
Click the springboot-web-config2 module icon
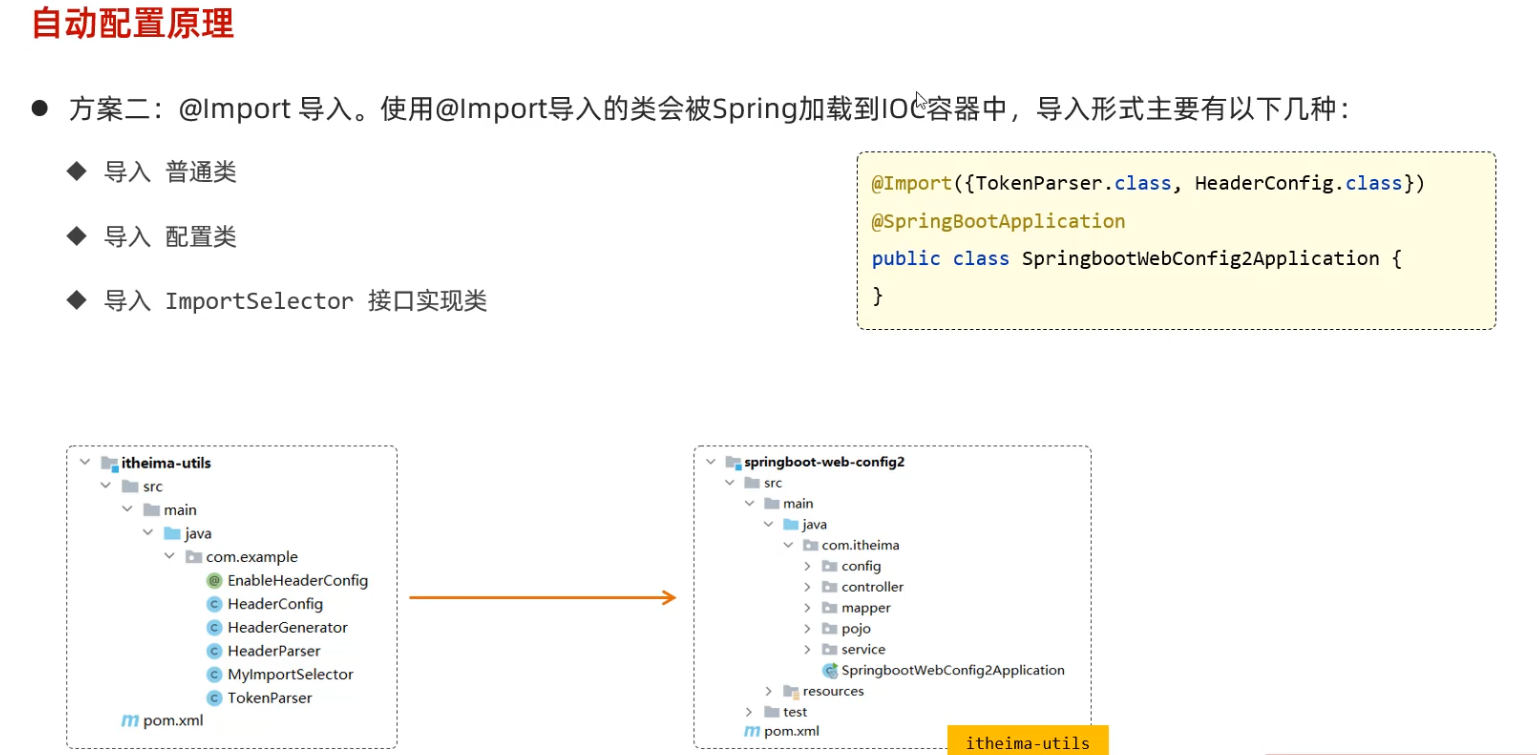pyautogui.click(x=733, y=462)
